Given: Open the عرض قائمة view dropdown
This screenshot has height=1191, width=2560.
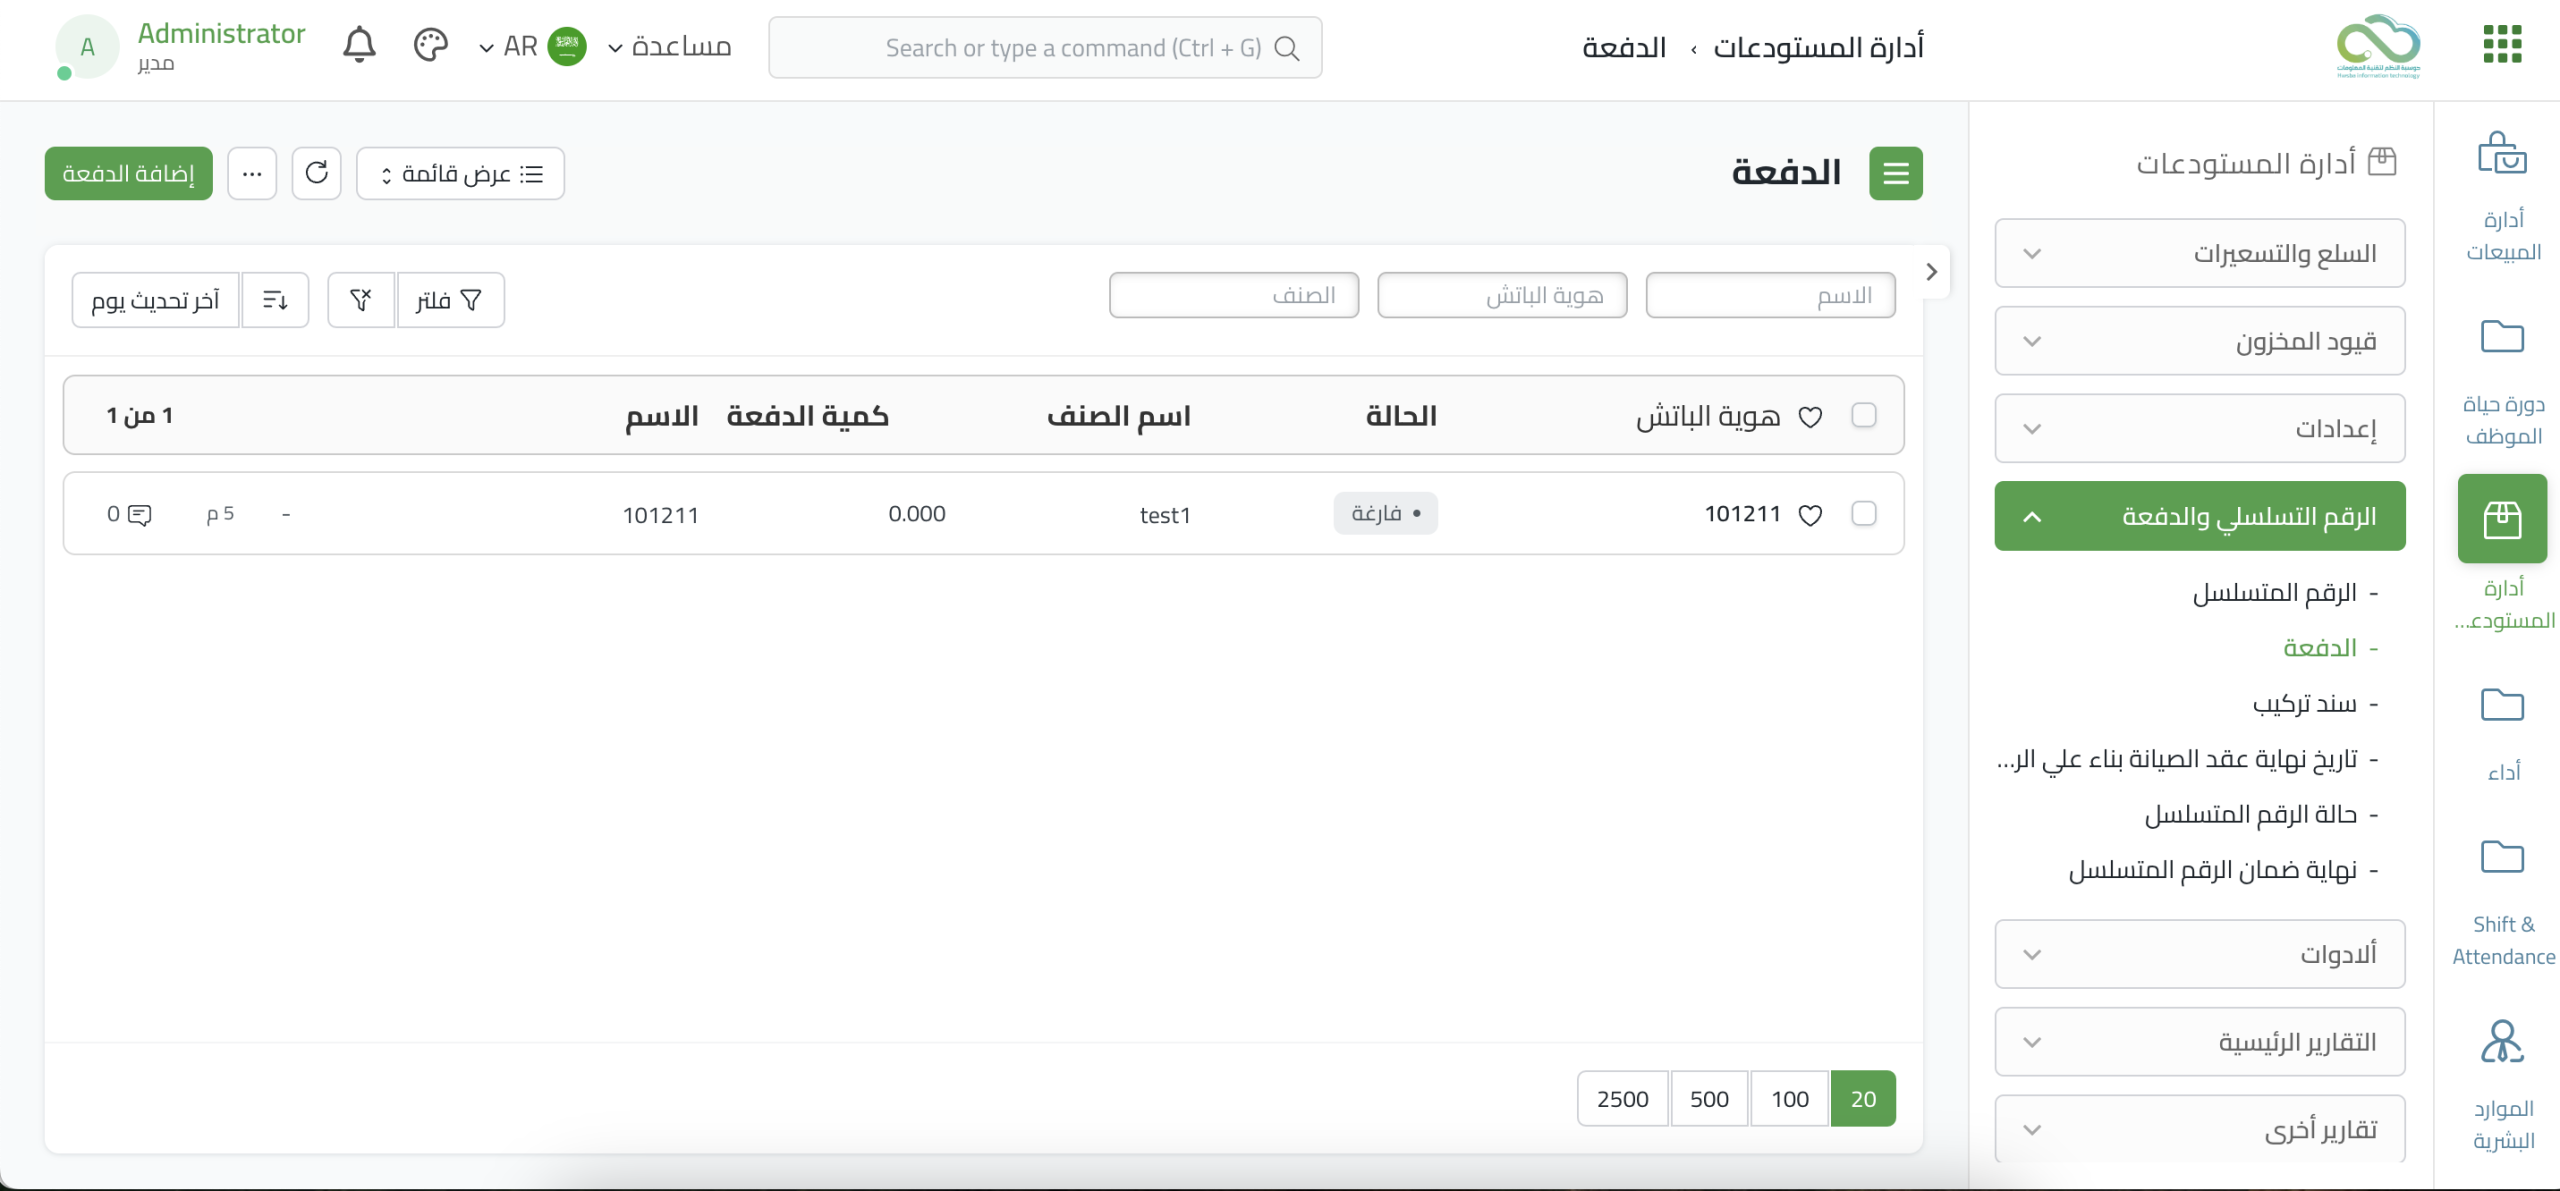Looking at the screenshot, I should tap(460, 173).
